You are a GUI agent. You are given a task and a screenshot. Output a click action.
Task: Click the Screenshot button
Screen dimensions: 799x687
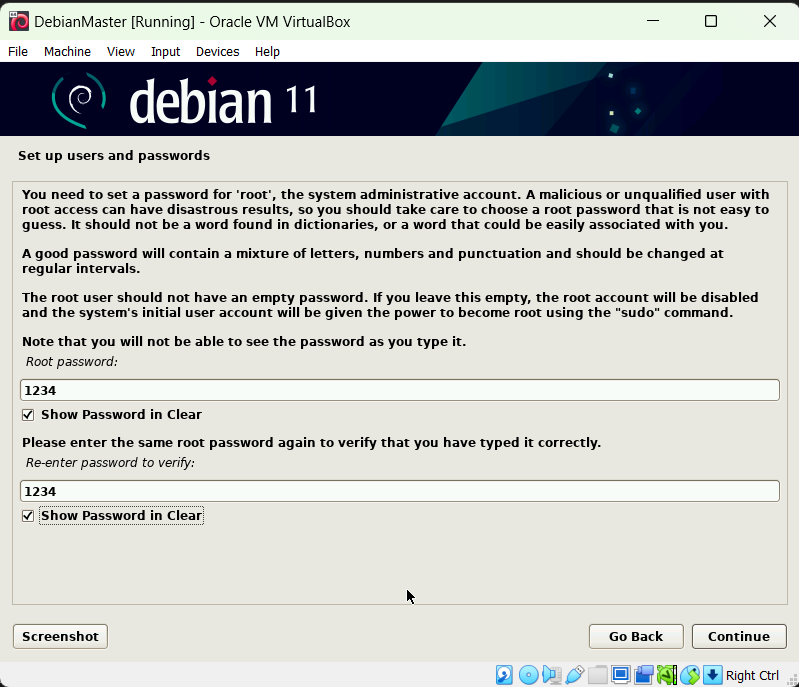[x=60, y=637]
